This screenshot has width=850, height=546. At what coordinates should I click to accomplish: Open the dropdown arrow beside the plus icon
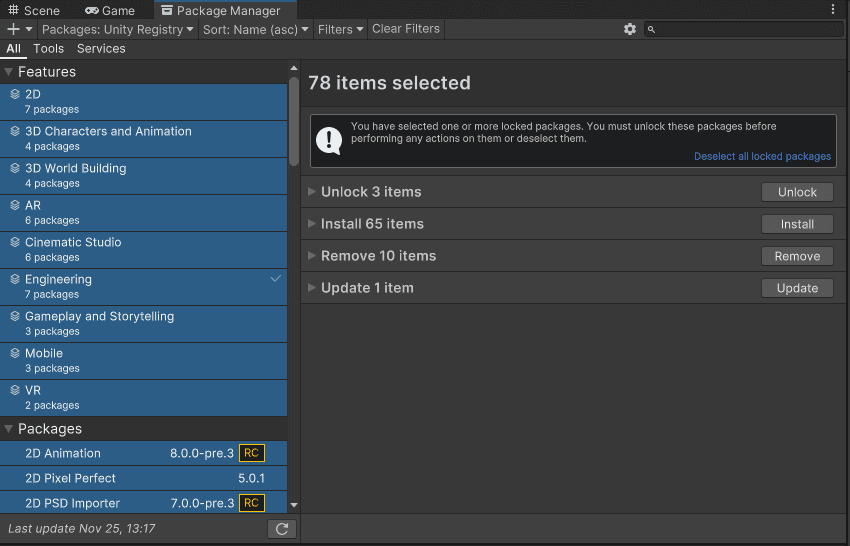[x=29, y=29]
